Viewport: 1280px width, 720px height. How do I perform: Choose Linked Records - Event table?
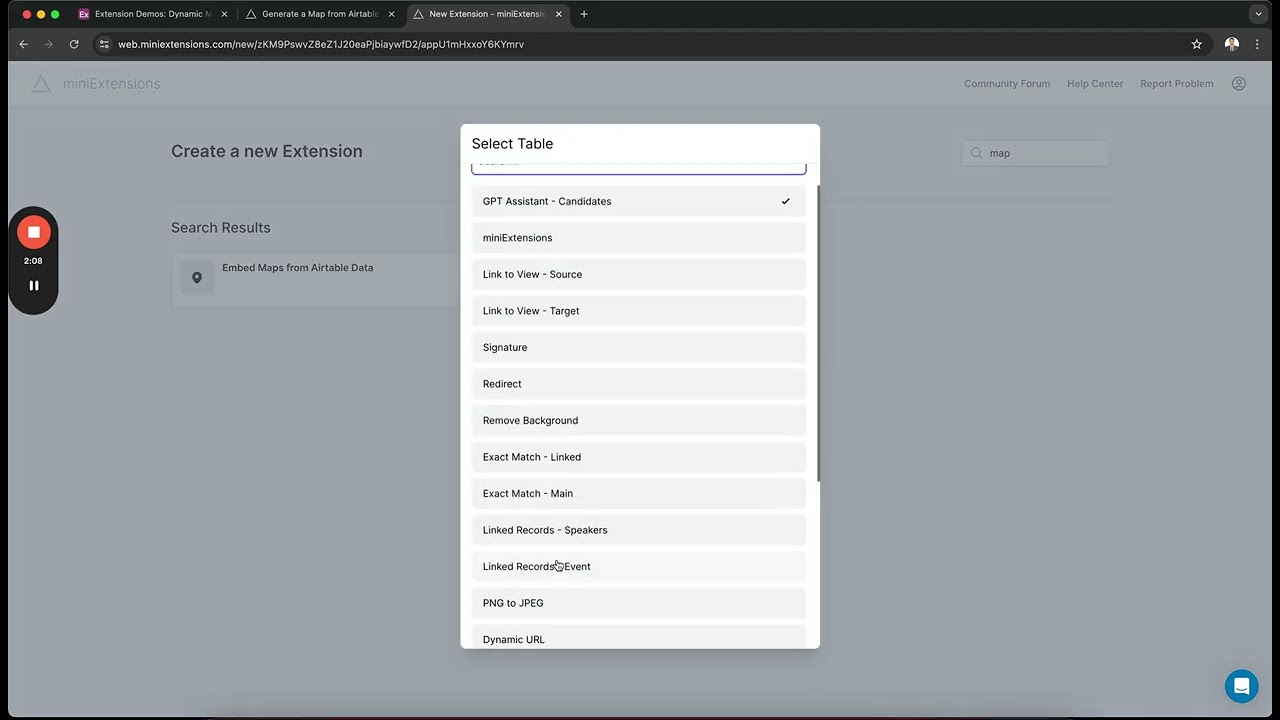coord(639,566)
